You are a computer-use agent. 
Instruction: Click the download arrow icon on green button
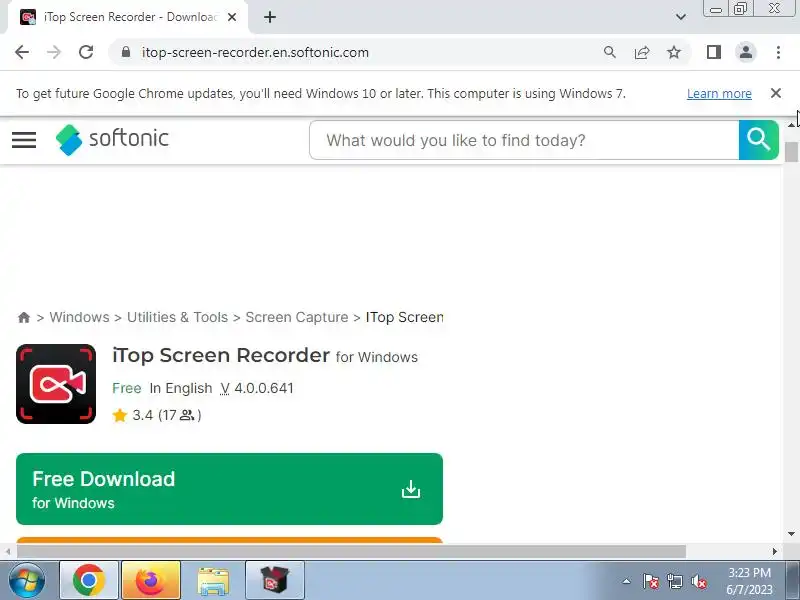click(x=411, y=489)
